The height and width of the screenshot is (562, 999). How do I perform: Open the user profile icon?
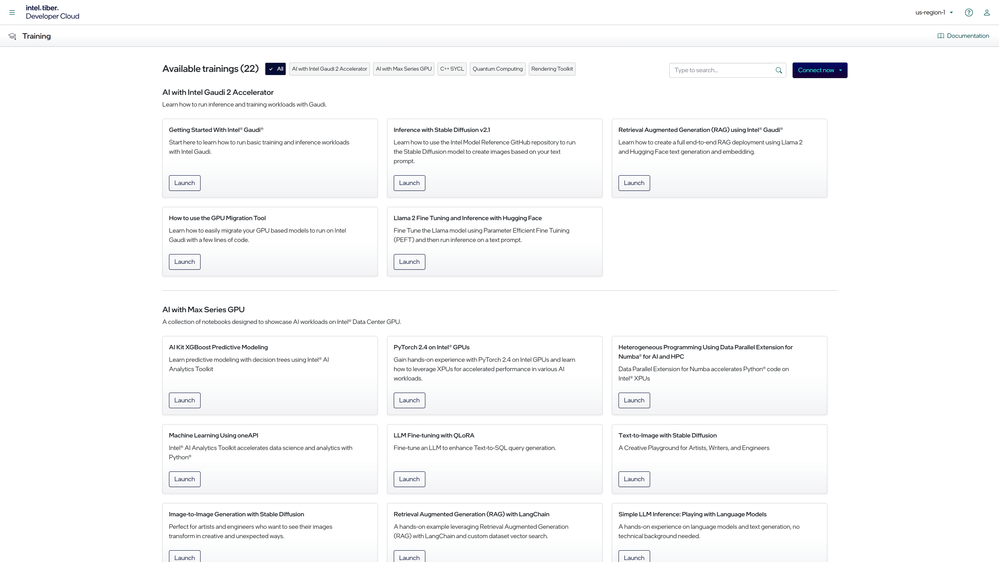click(987, 13)
